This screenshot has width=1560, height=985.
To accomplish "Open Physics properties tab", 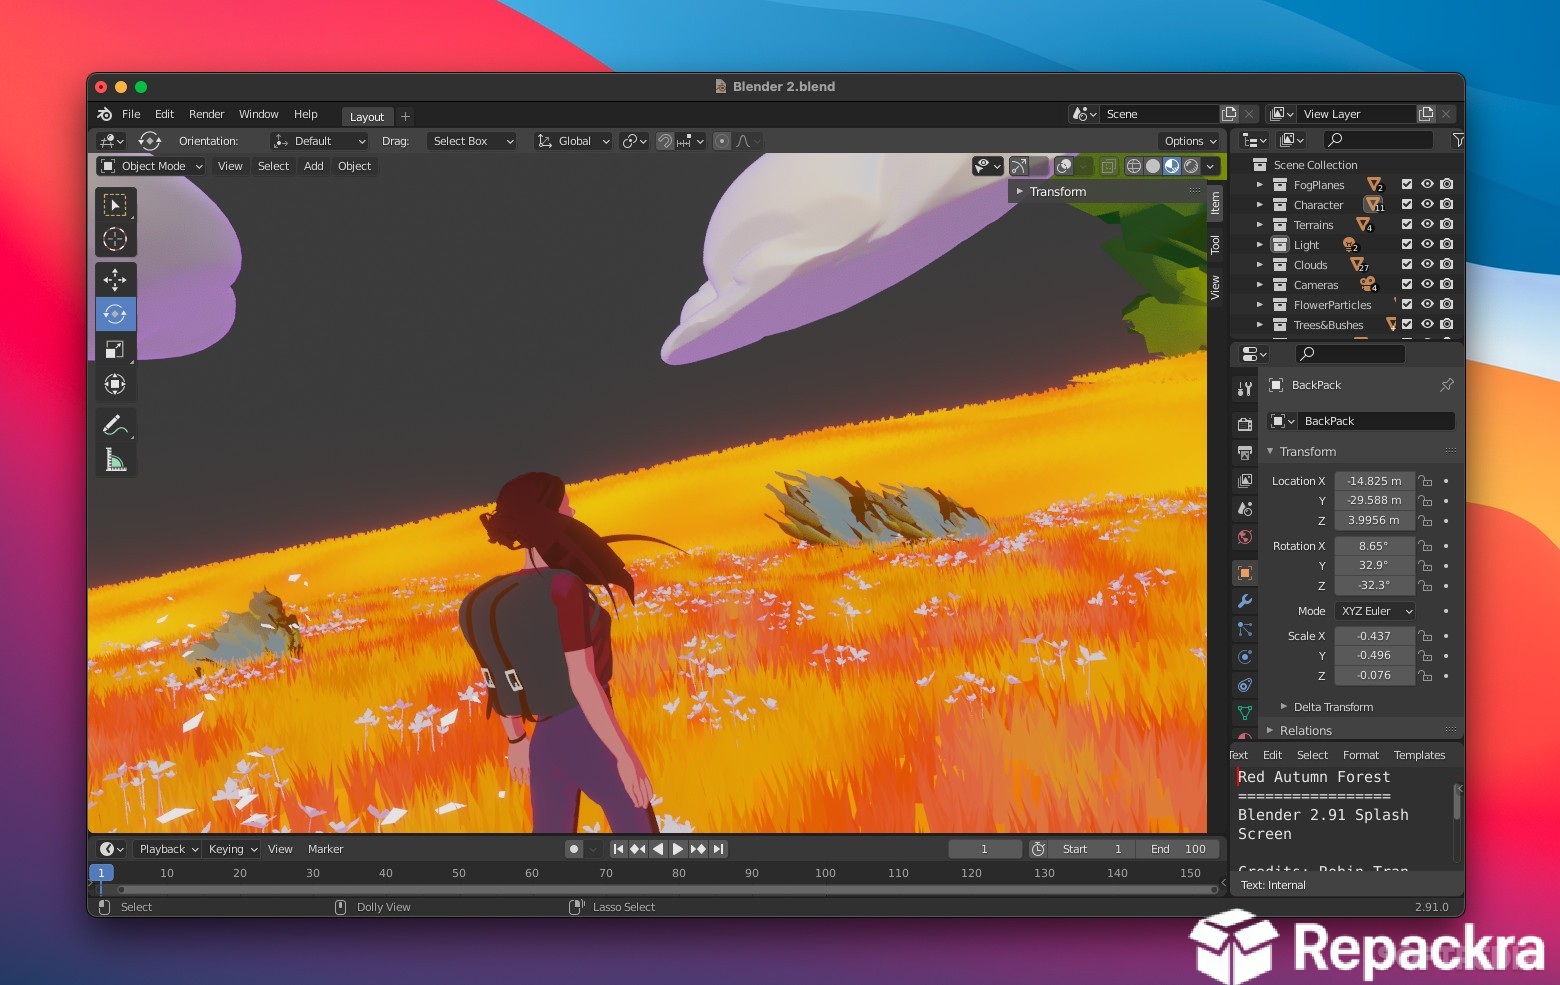I will [1245, 657].
